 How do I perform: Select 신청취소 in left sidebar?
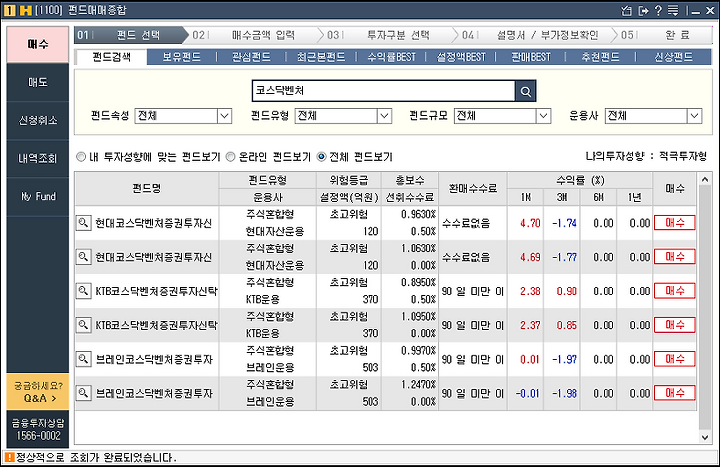[x=38, y=120]
